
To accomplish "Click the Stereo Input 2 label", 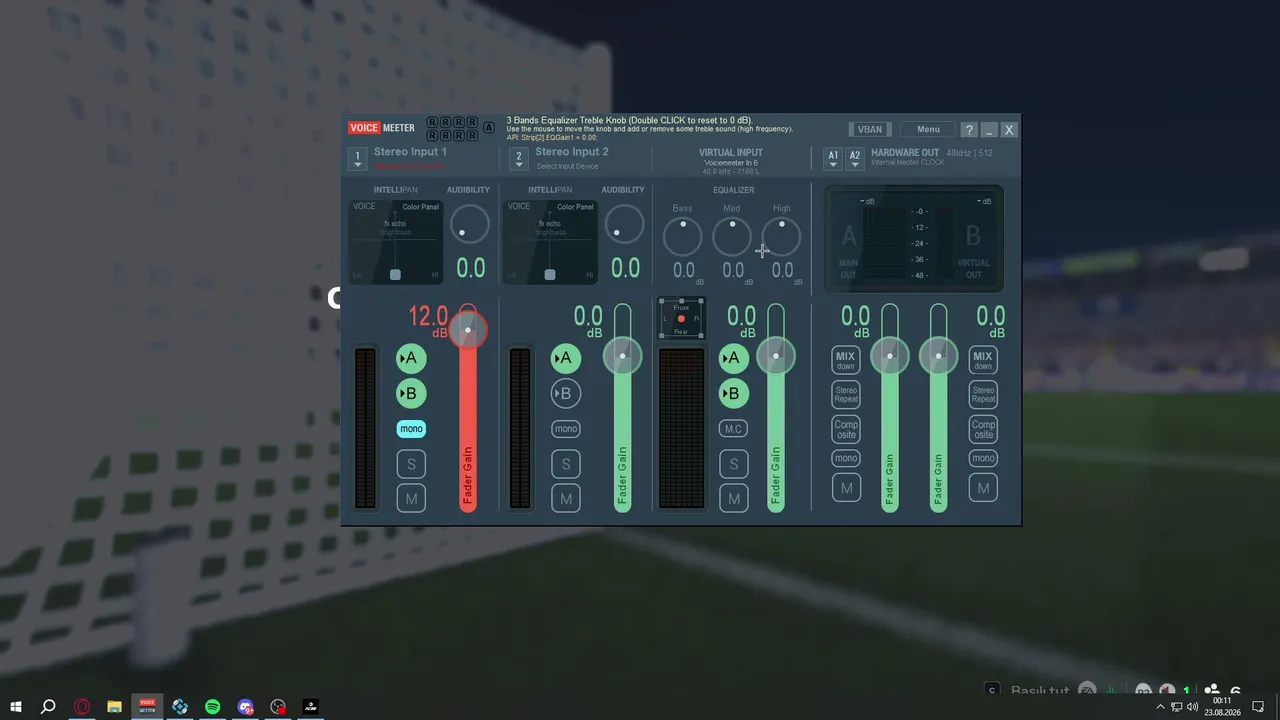I will pyautogui.click(x=572, y=152).
